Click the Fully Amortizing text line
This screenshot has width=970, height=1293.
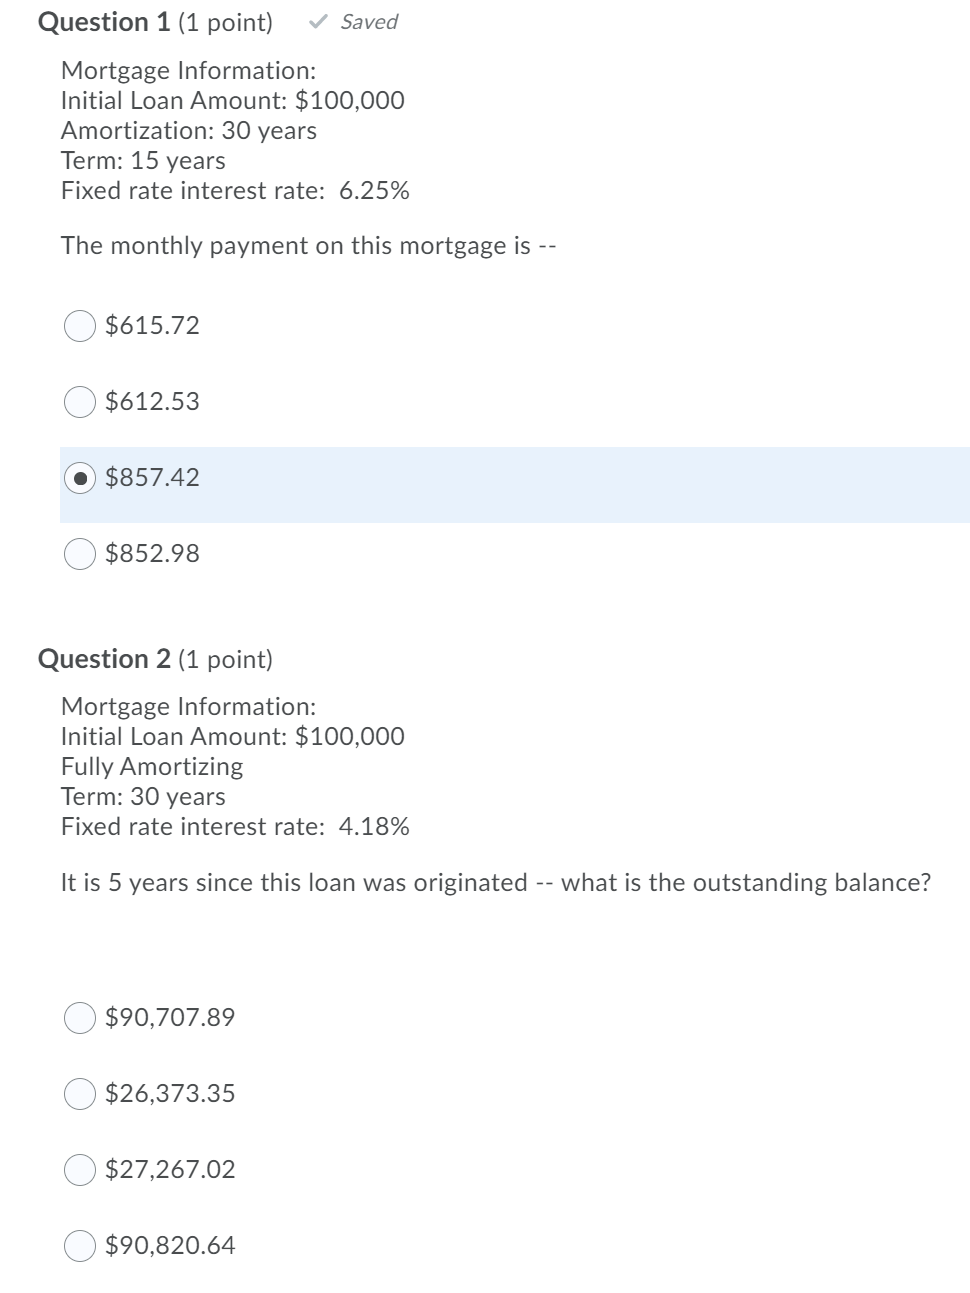(150, 766)
